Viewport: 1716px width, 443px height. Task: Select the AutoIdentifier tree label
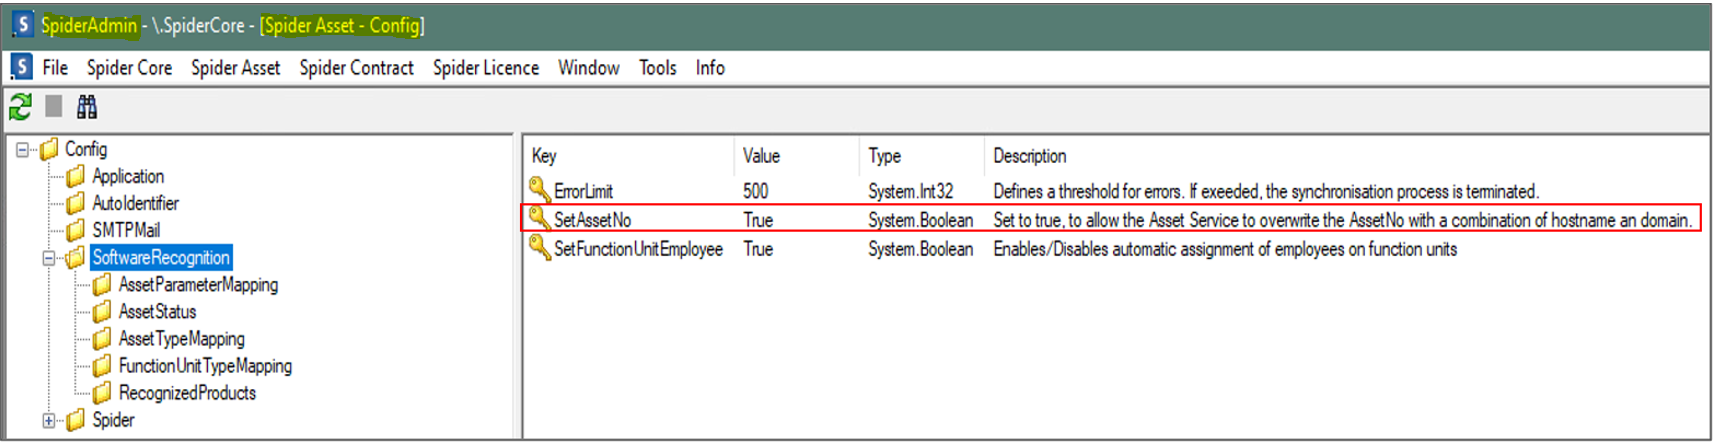(x=135, y=203)
